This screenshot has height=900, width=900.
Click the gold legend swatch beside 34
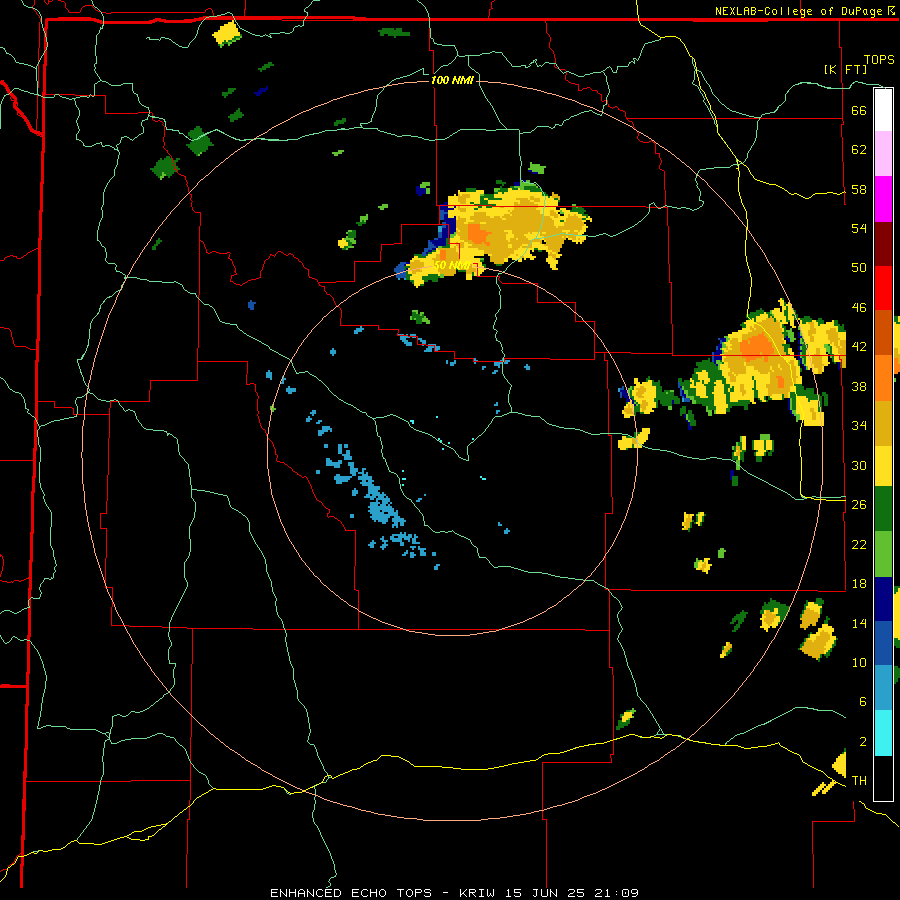click(x=883, y=422)
